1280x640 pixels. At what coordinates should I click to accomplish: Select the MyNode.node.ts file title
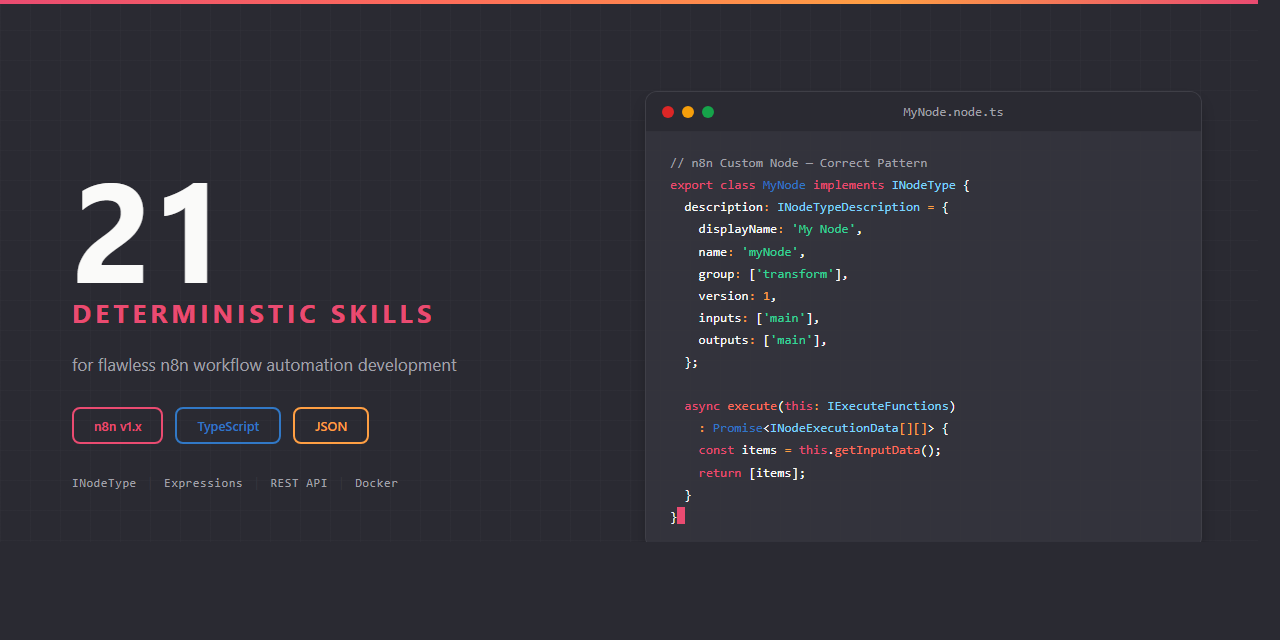(953, 112)
